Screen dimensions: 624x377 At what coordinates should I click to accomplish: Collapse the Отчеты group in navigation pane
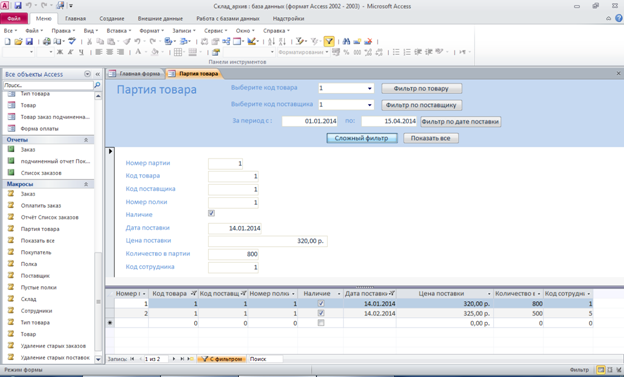click(86, 140)
